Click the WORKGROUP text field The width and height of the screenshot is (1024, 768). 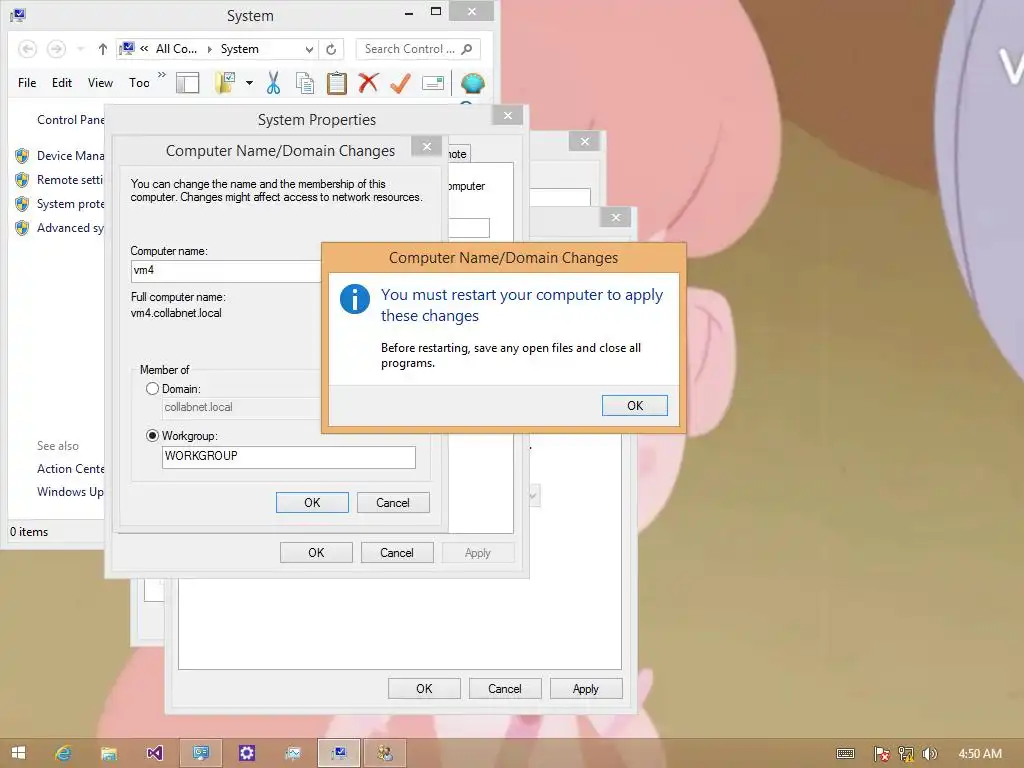pos(288,456)
